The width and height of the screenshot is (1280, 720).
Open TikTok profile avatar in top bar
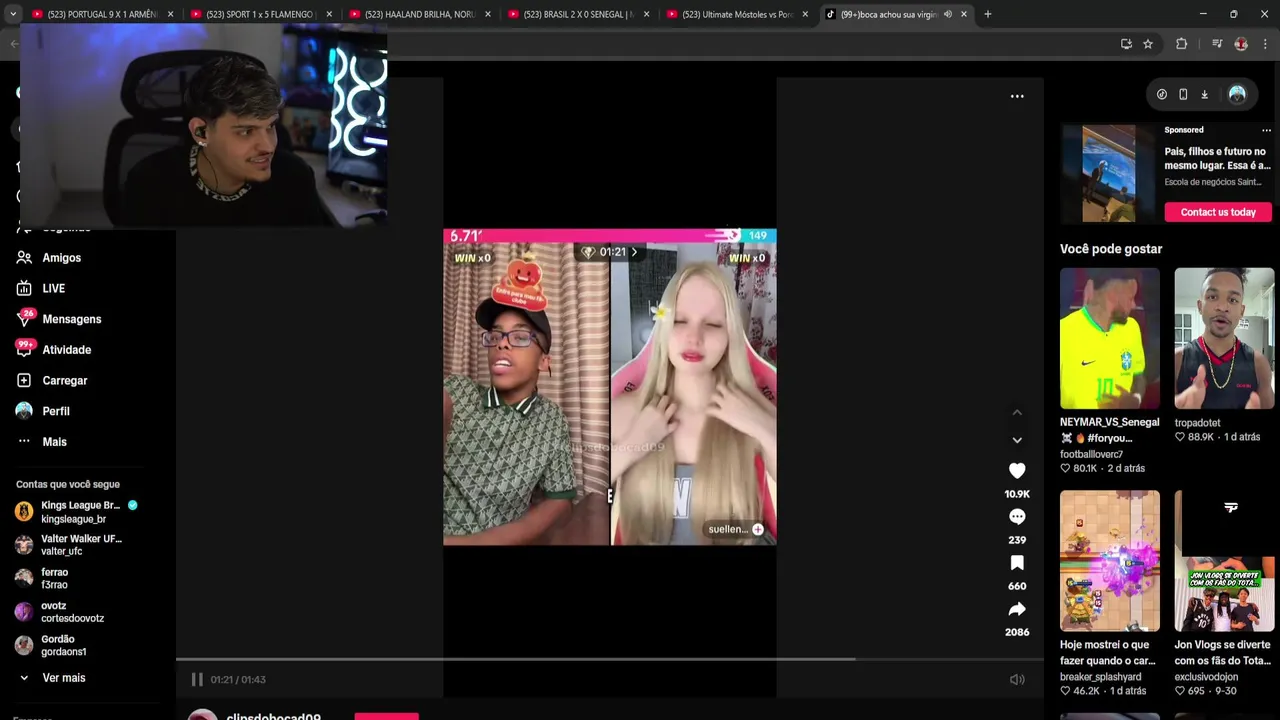(x=1237, y=94)
